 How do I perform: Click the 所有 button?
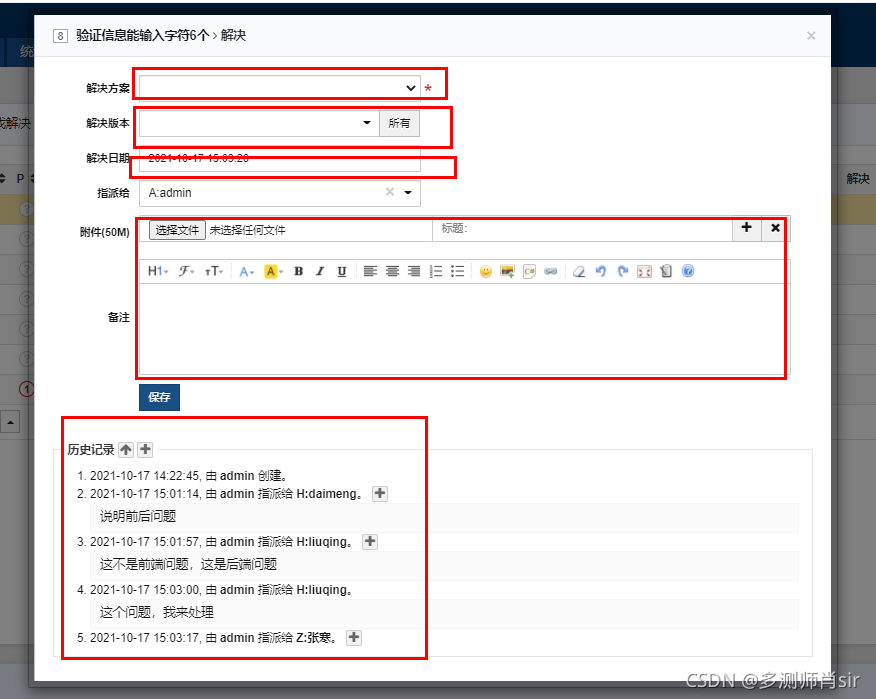[399, 123]
